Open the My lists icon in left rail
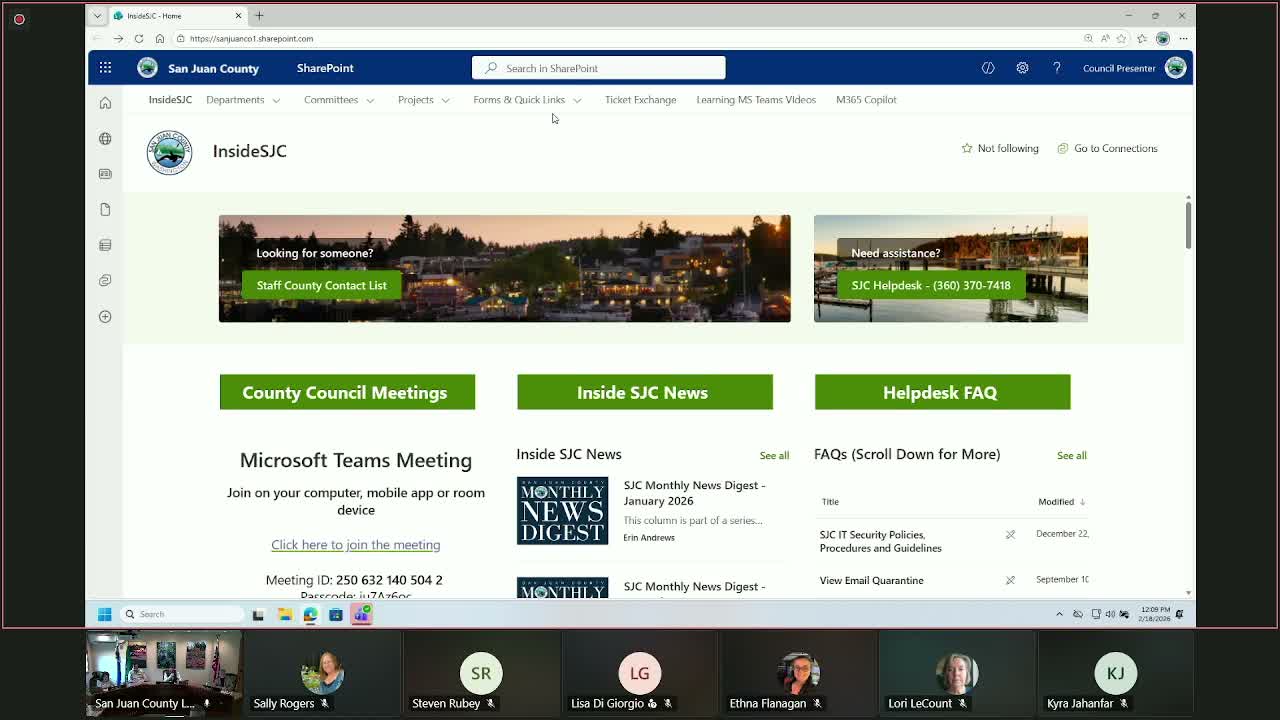Screen dimensions: 1280x720 pos(105,245)
